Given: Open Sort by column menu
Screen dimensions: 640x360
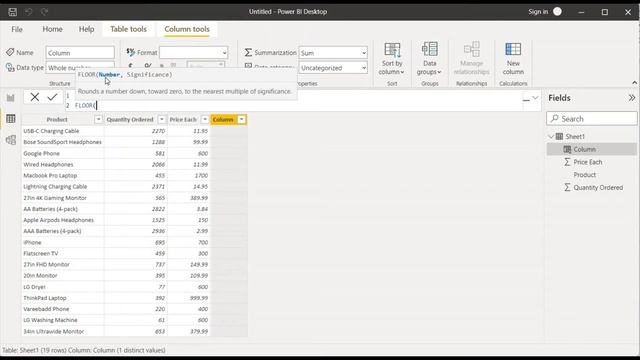Looking at the screenshot, I should point(392,59).
